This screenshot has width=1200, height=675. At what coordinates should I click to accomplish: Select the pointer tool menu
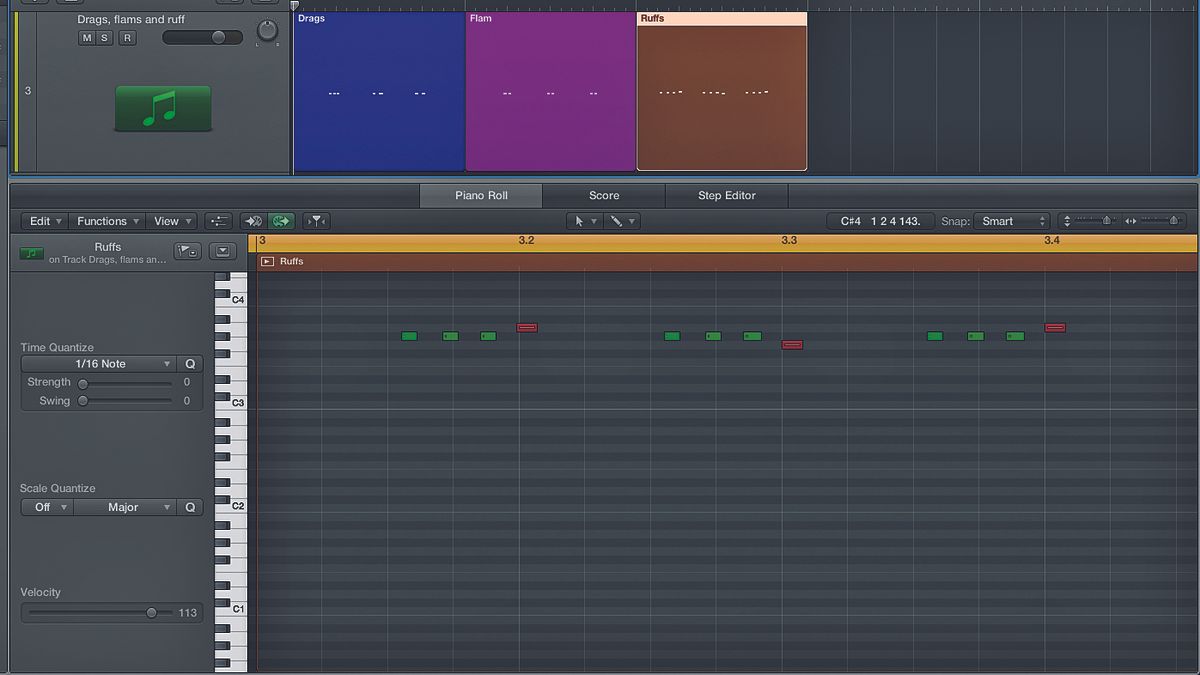(584, 221)
